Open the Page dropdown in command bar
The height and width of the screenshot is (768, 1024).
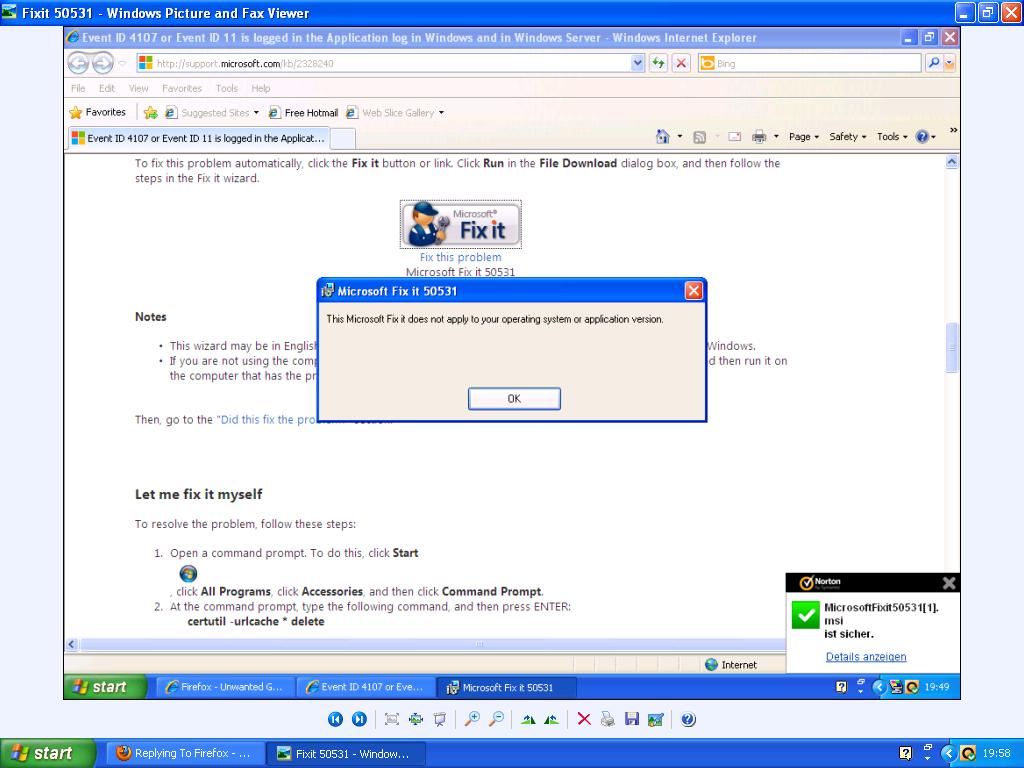804,136
